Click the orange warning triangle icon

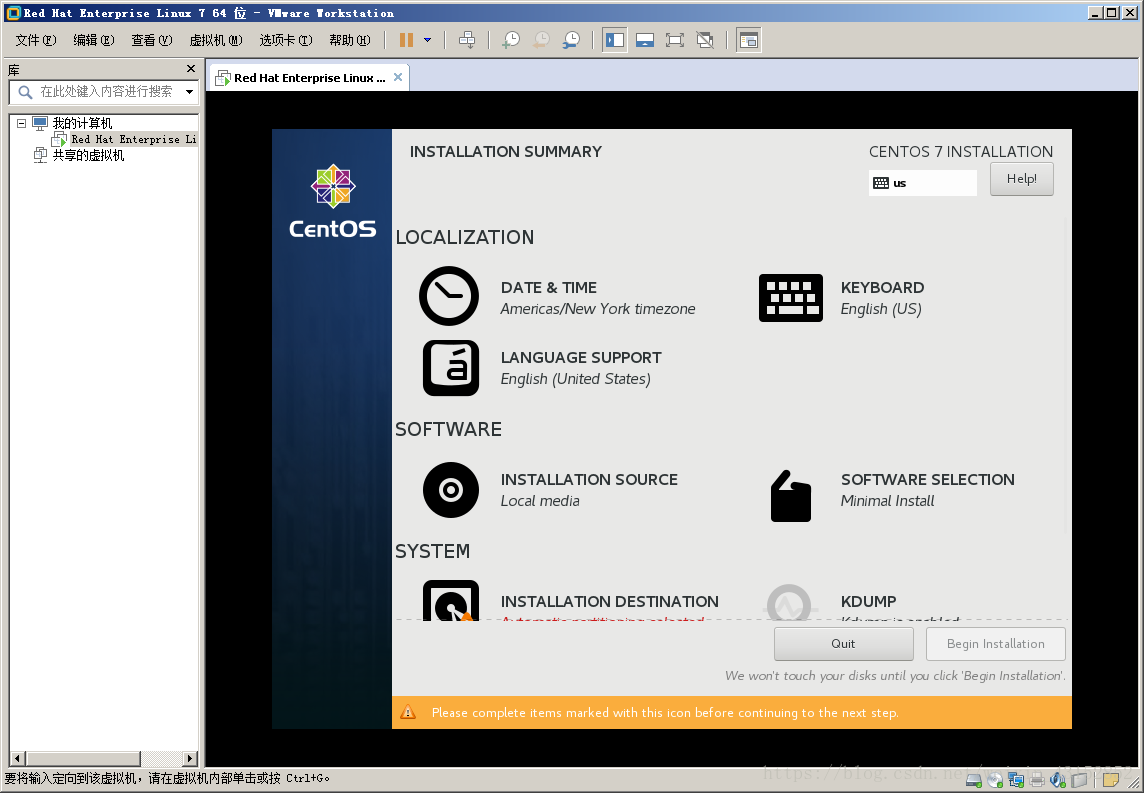pyautogui.click(x=408, y=712)
